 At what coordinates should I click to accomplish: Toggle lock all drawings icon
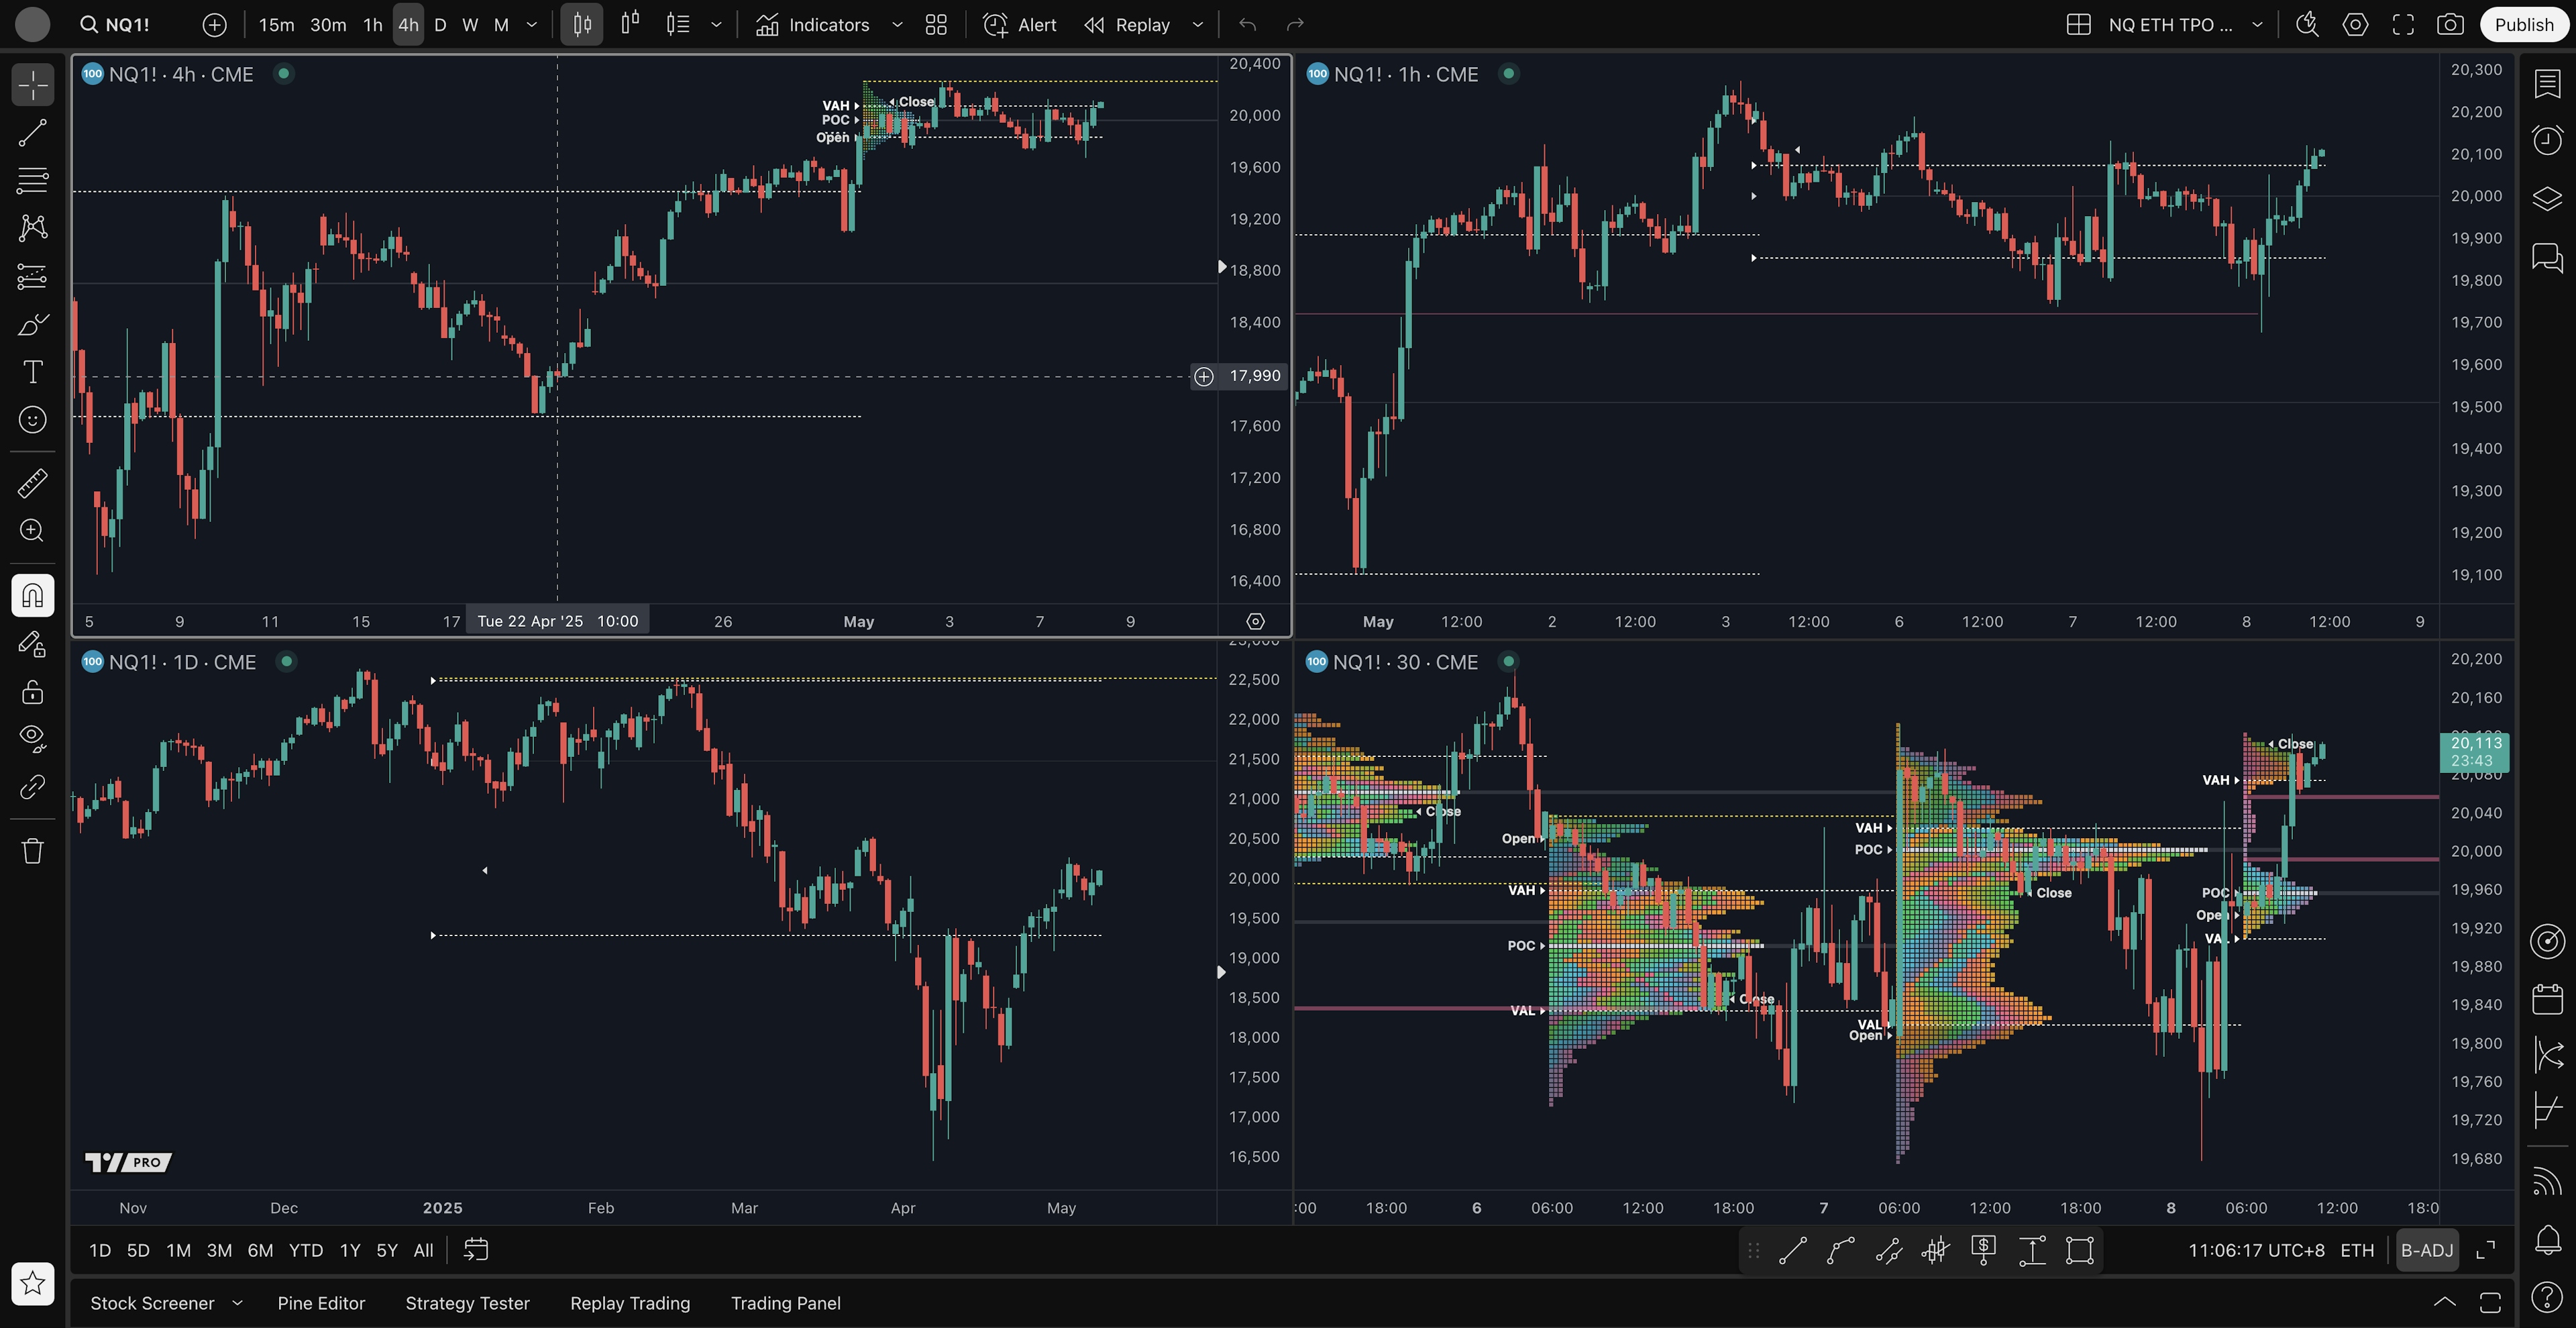point(32,692)
